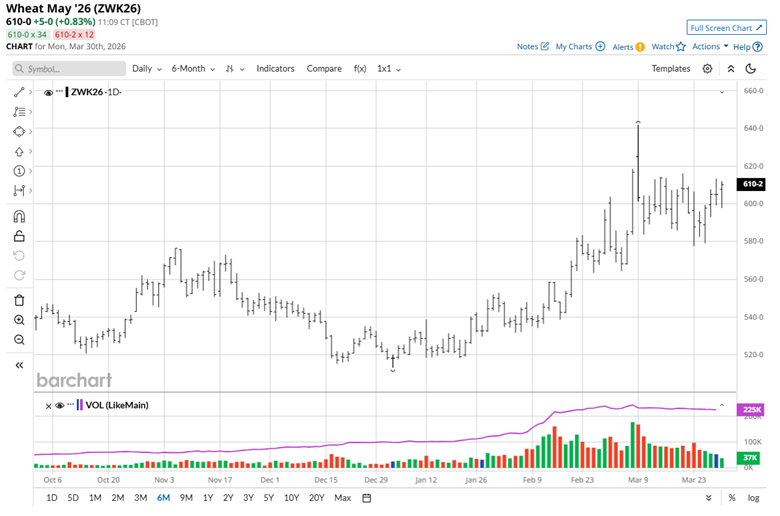Toggle visibility of VOL indicator
780x516 pixels.
[x=59, y=405]
